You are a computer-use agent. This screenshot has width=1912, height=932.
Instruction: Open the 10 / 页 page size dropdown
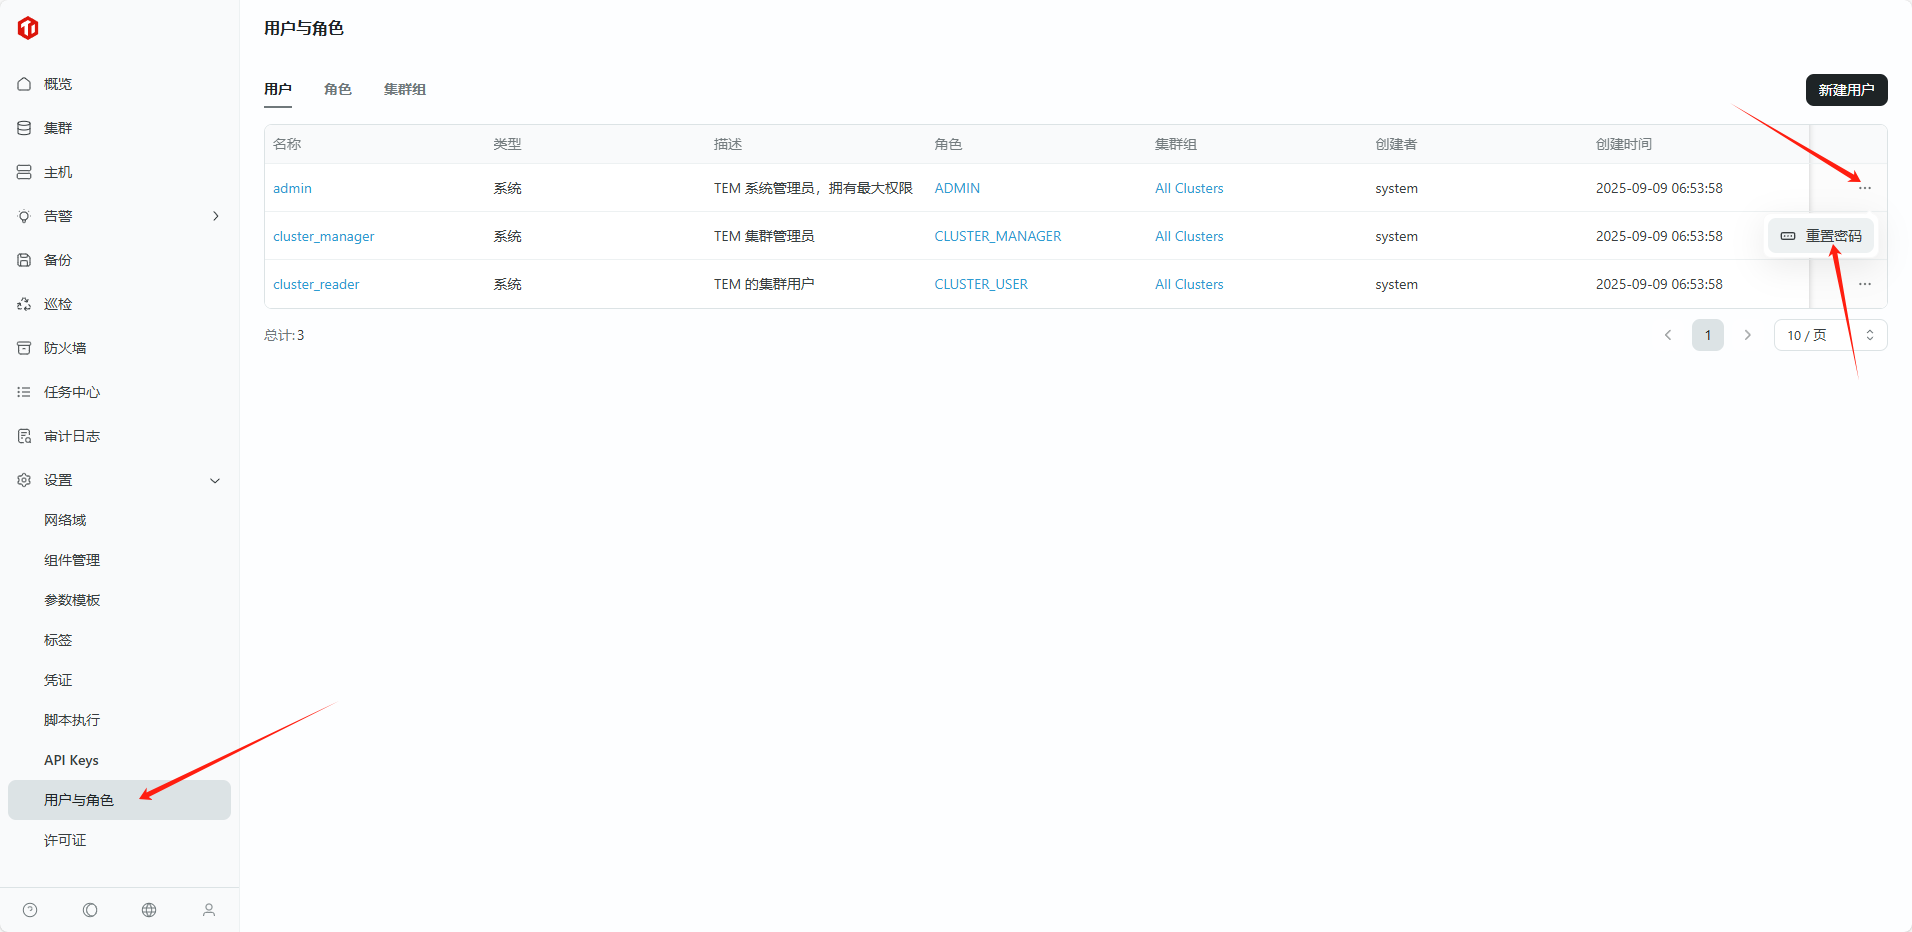point(1830,335)
